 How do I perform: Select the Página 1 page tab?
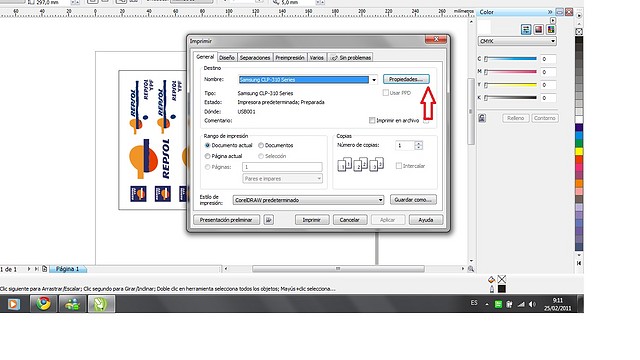(67, 269)
